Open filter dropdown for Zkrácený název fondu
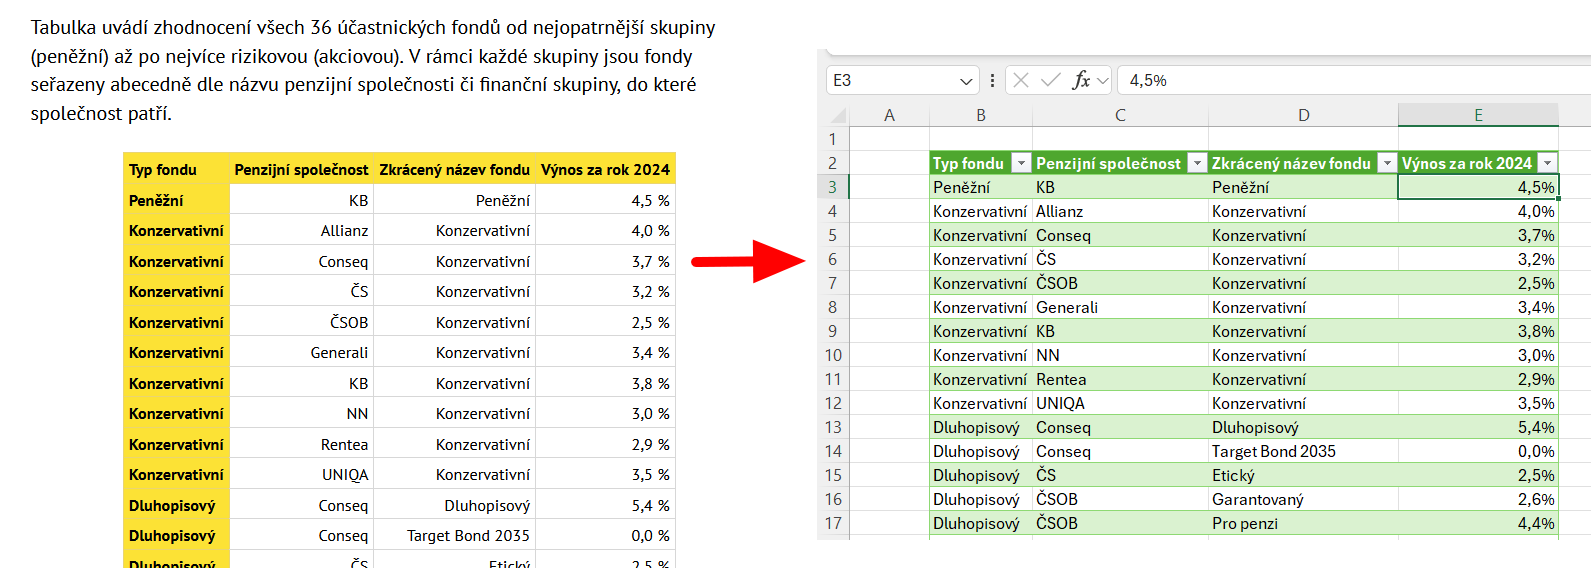 [1387, 163]
